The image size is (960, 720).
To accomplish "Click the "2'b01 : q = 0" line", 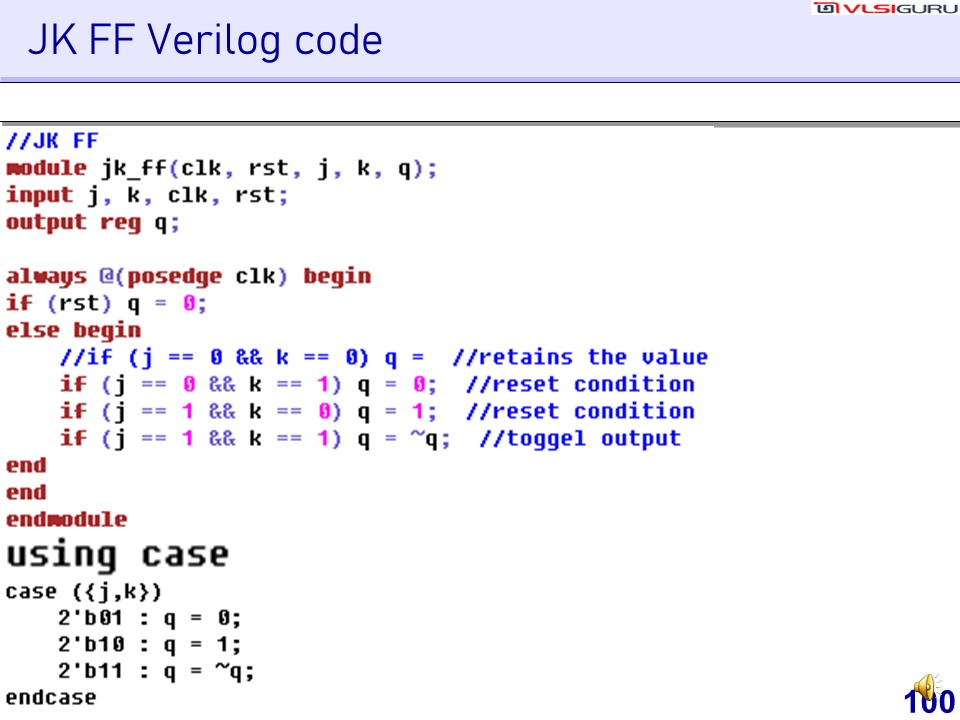I will coord(149,618).
